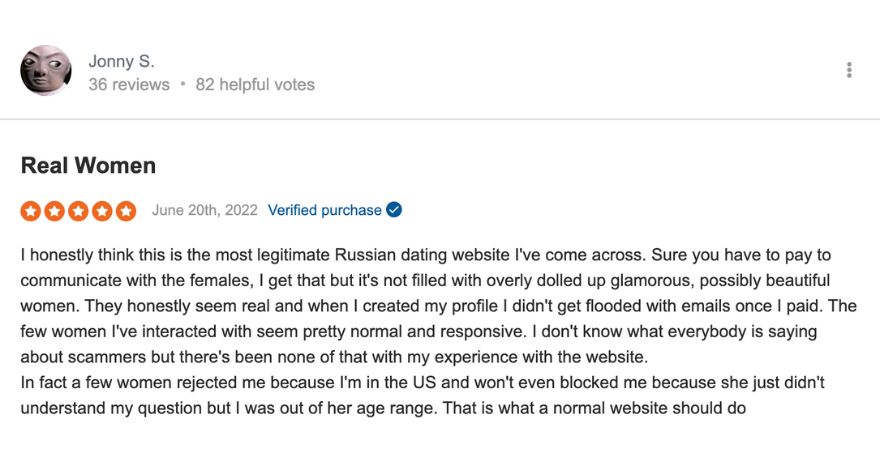Click Jonny S.'s profile avatar
This screenshot has width=880, height=460.
point(46,70)
